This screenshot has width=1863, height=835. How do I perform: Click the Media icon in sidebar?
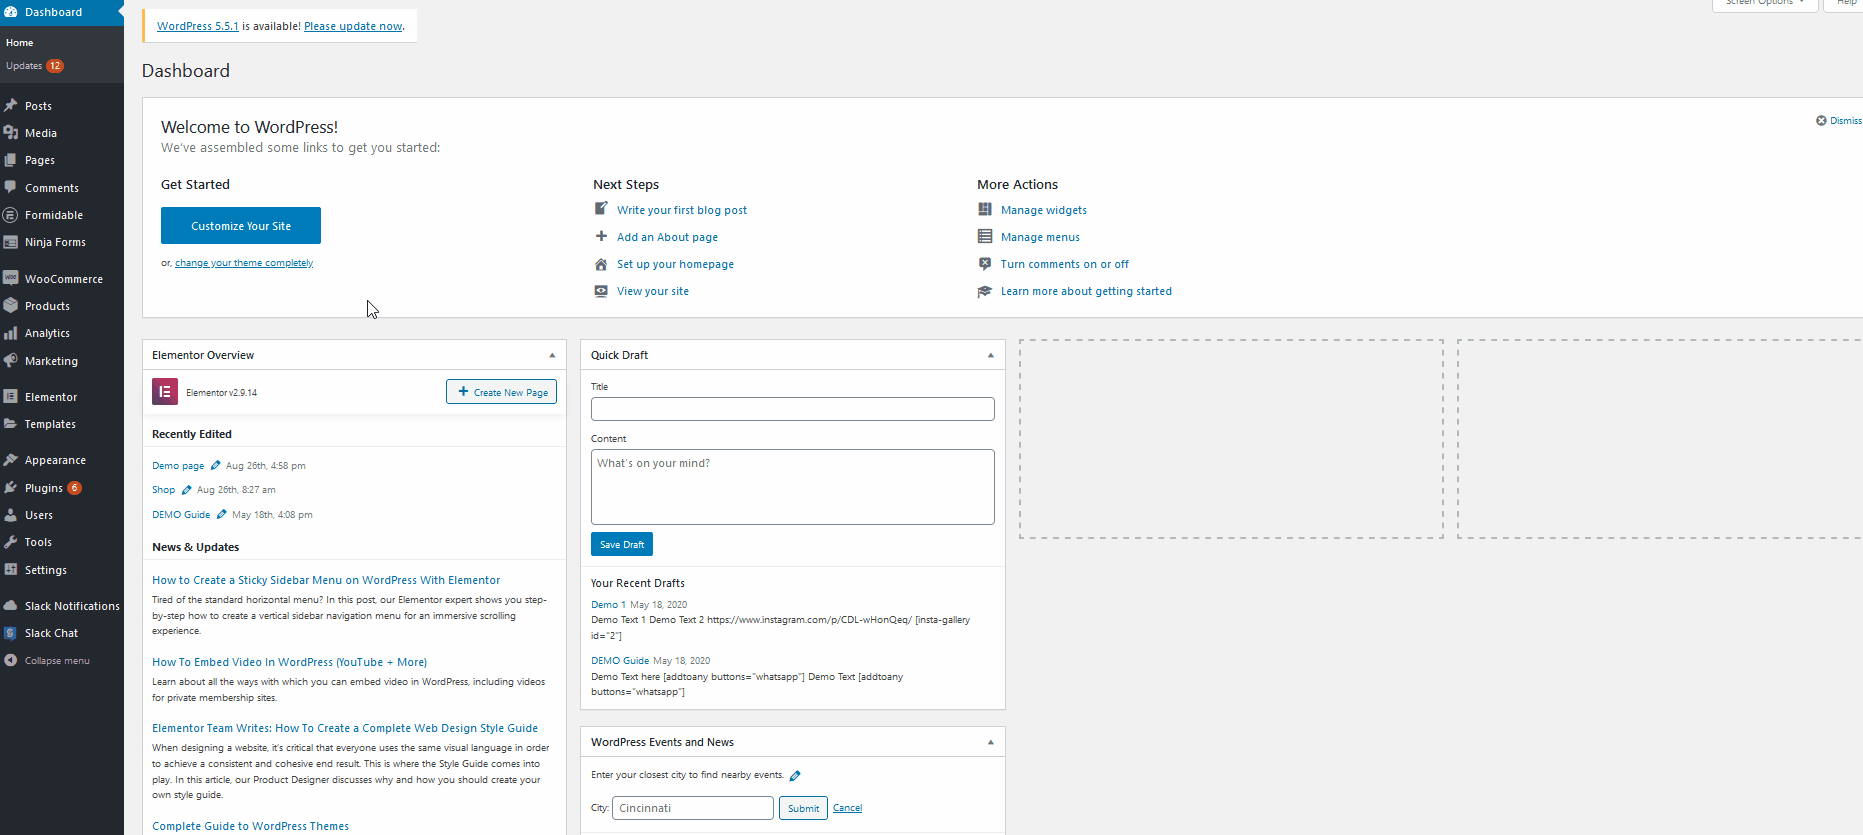[11, 132]
